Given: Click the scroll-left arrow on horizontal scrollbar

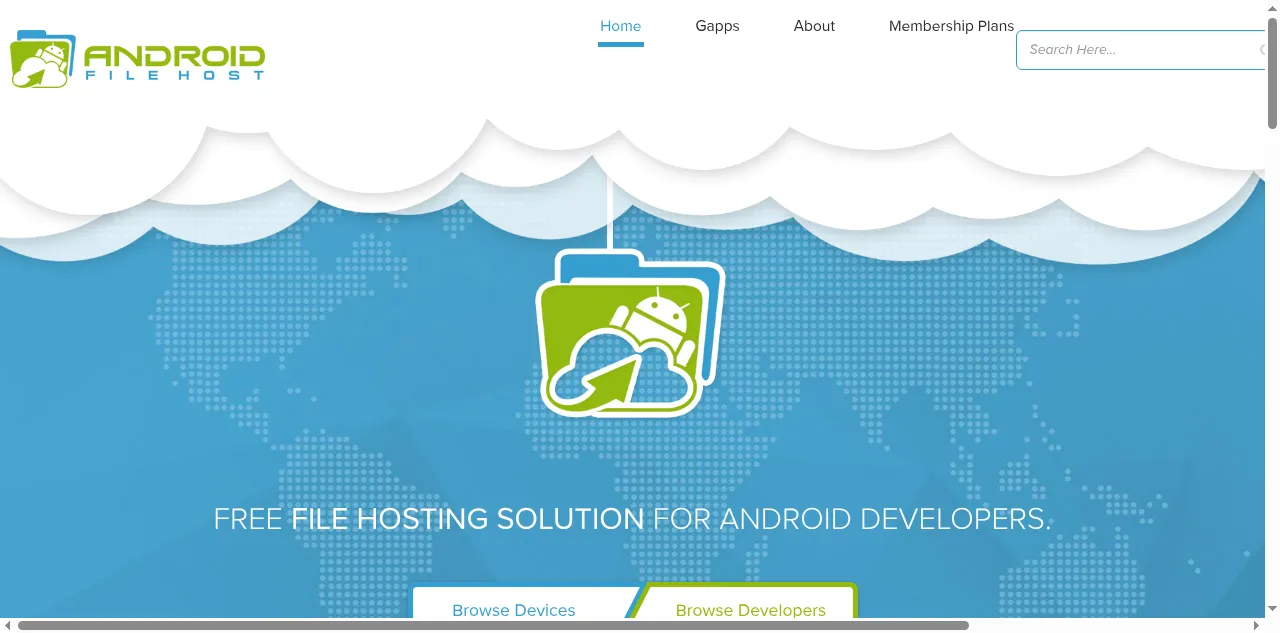Looking at the screenshot, I should pyautogui.click(x=8, y=626).
